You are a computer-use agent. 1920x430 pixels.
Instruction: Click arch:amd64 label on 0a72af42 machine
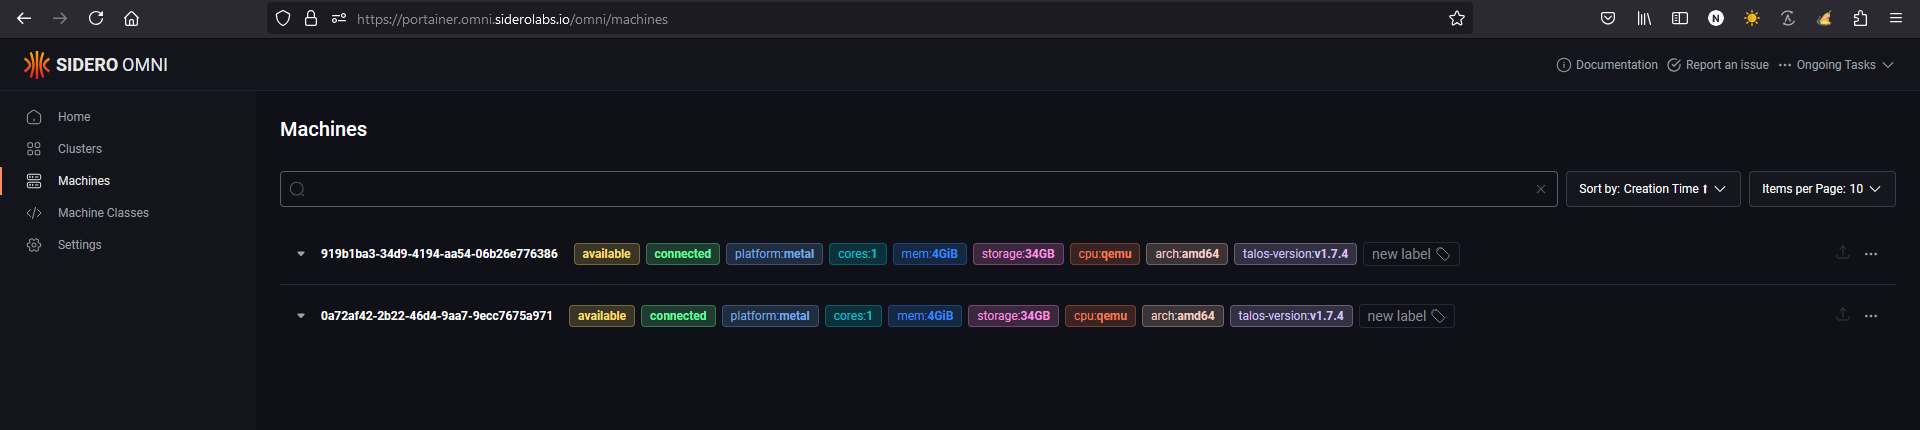click(1183, 316)
